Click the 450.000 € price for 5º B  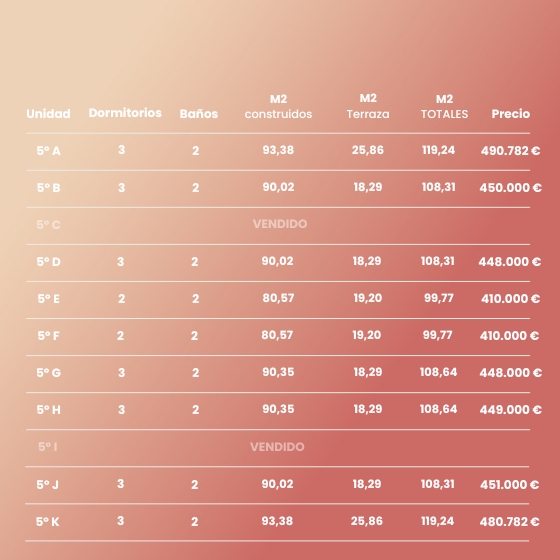(510, 188)
